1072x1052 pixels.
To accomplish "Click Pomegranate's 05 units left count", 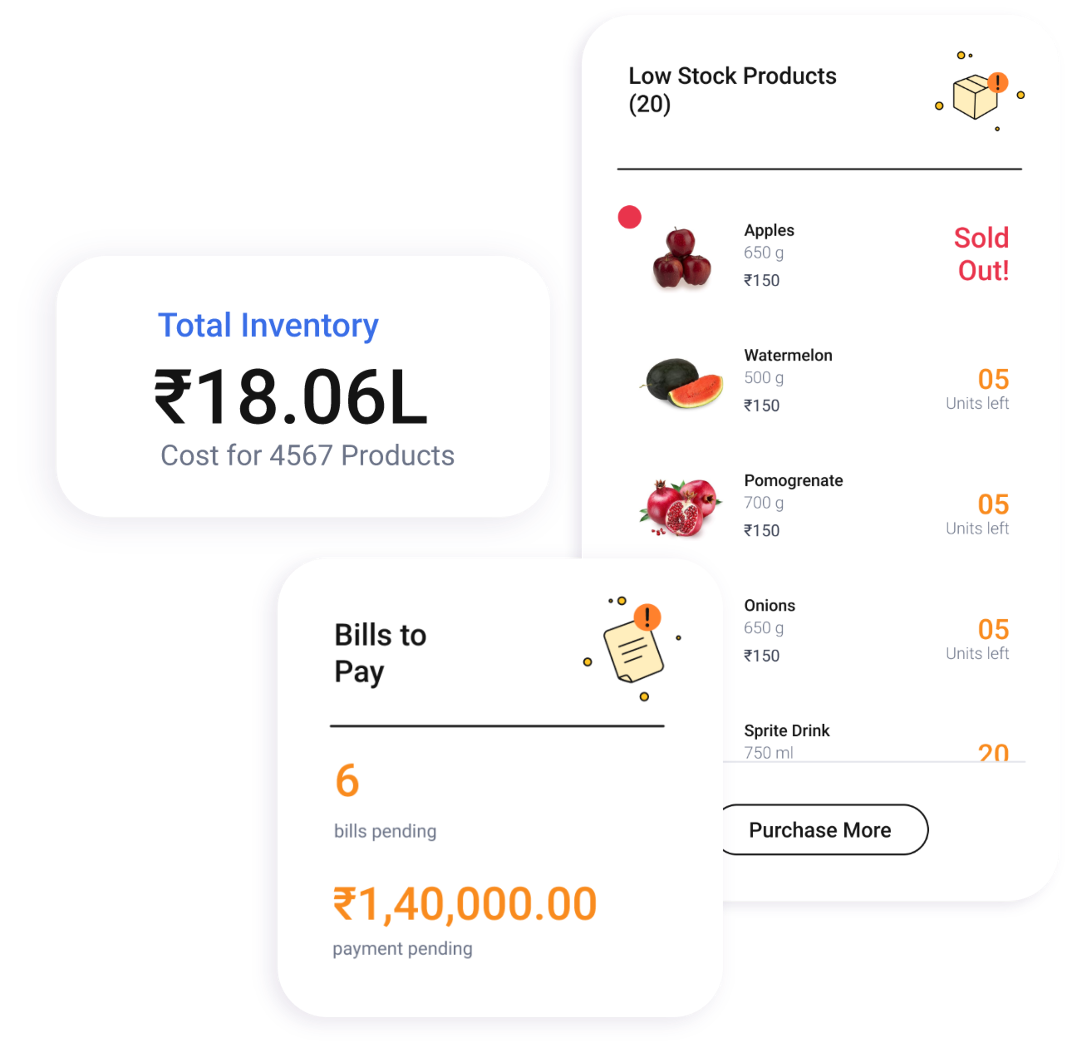I will 993,505.
